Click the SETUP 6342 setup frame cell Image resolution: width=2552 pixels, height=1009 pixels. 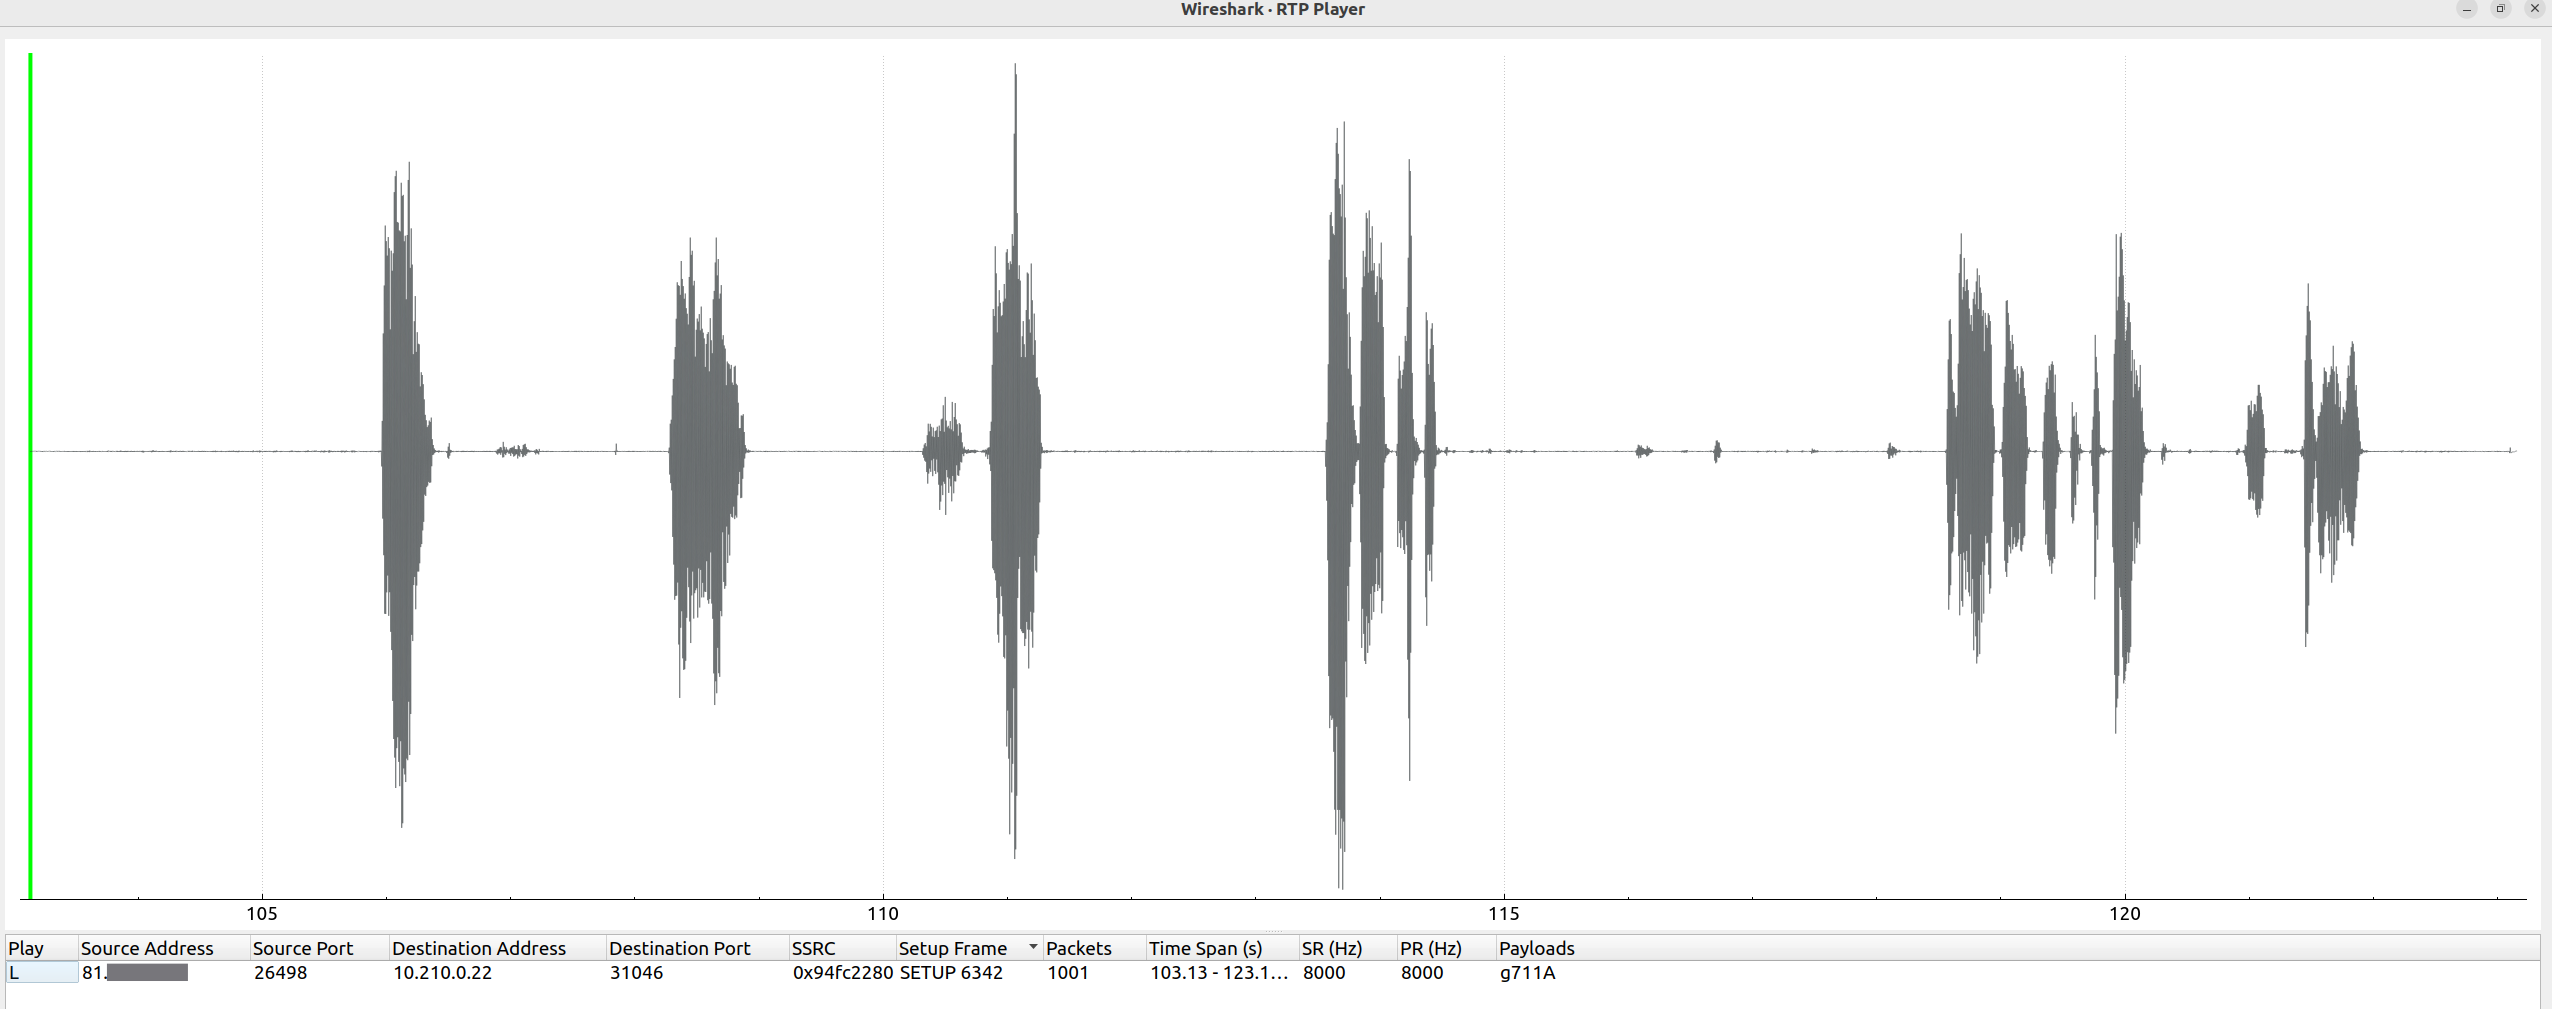click(x=951, y=973)
